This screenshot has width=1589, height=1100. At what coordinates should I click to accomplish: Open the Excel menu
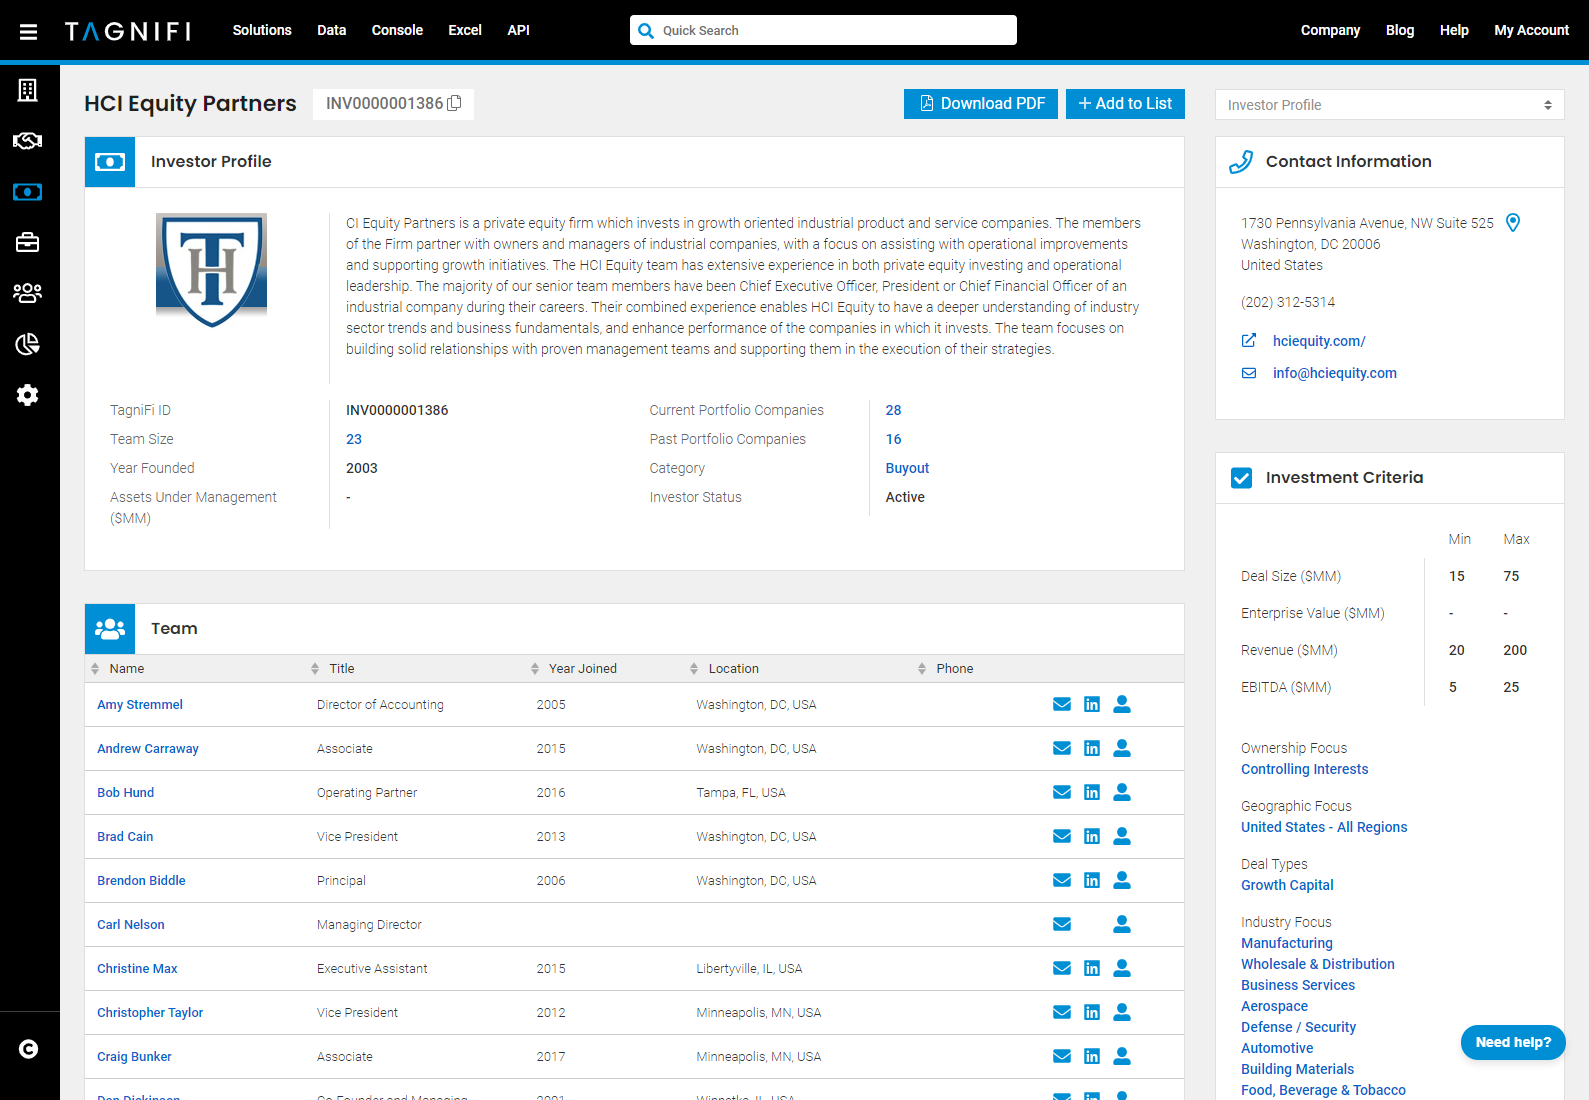465,30
